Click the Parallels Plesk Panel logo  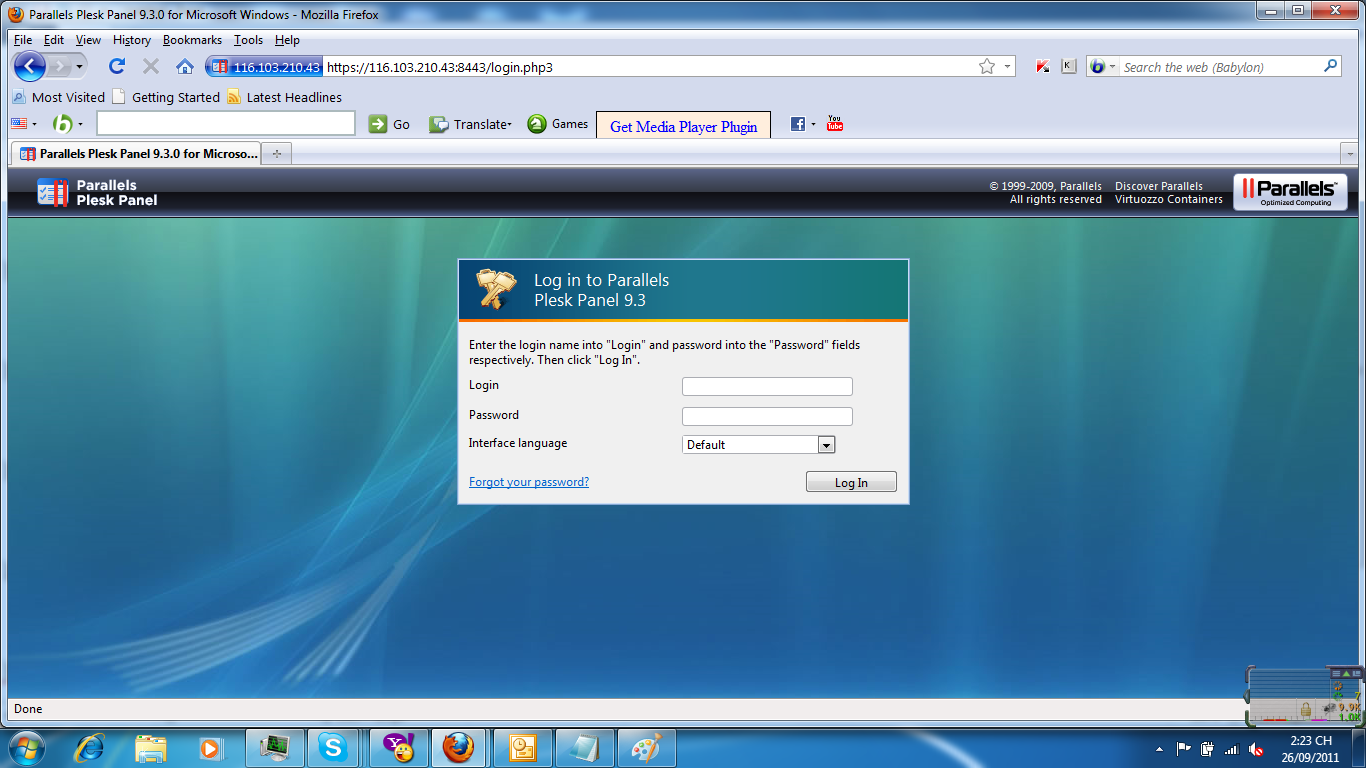tap(98, 192)
